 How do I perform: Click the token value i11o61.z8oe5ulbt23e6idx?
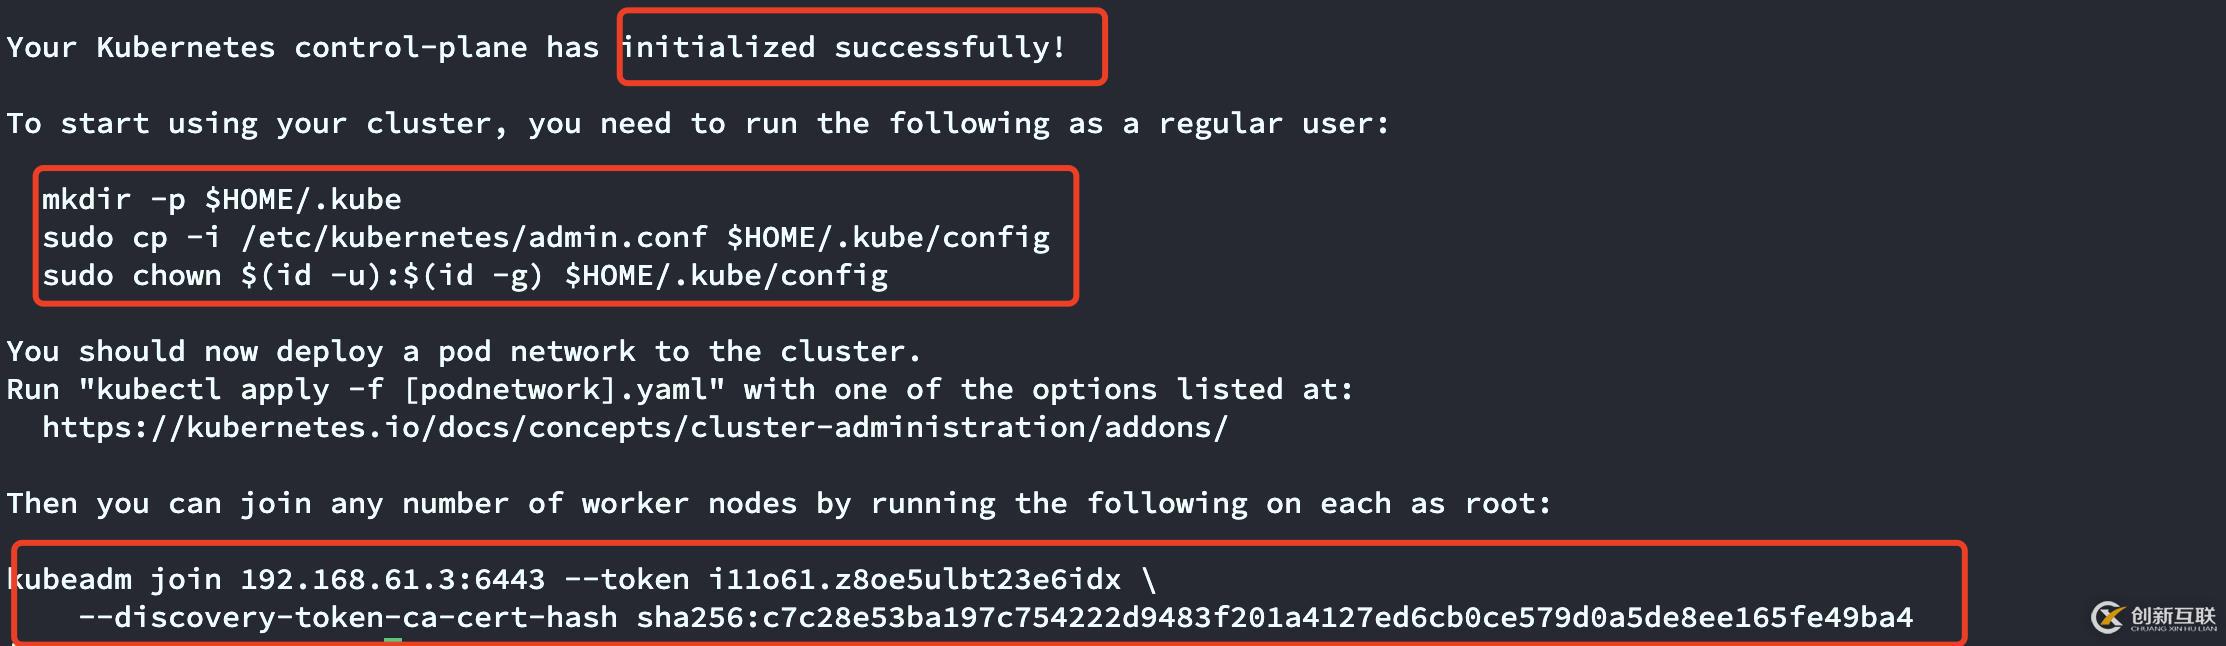tap(915, 580)
